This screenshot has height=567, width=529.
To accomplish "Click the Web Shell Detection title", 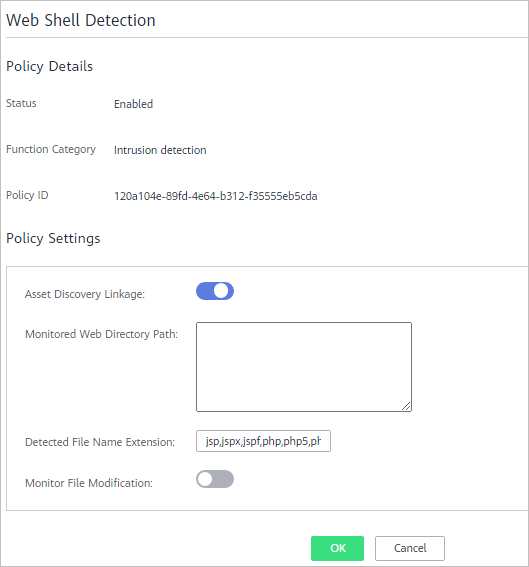I will click(x=81, y=20).
